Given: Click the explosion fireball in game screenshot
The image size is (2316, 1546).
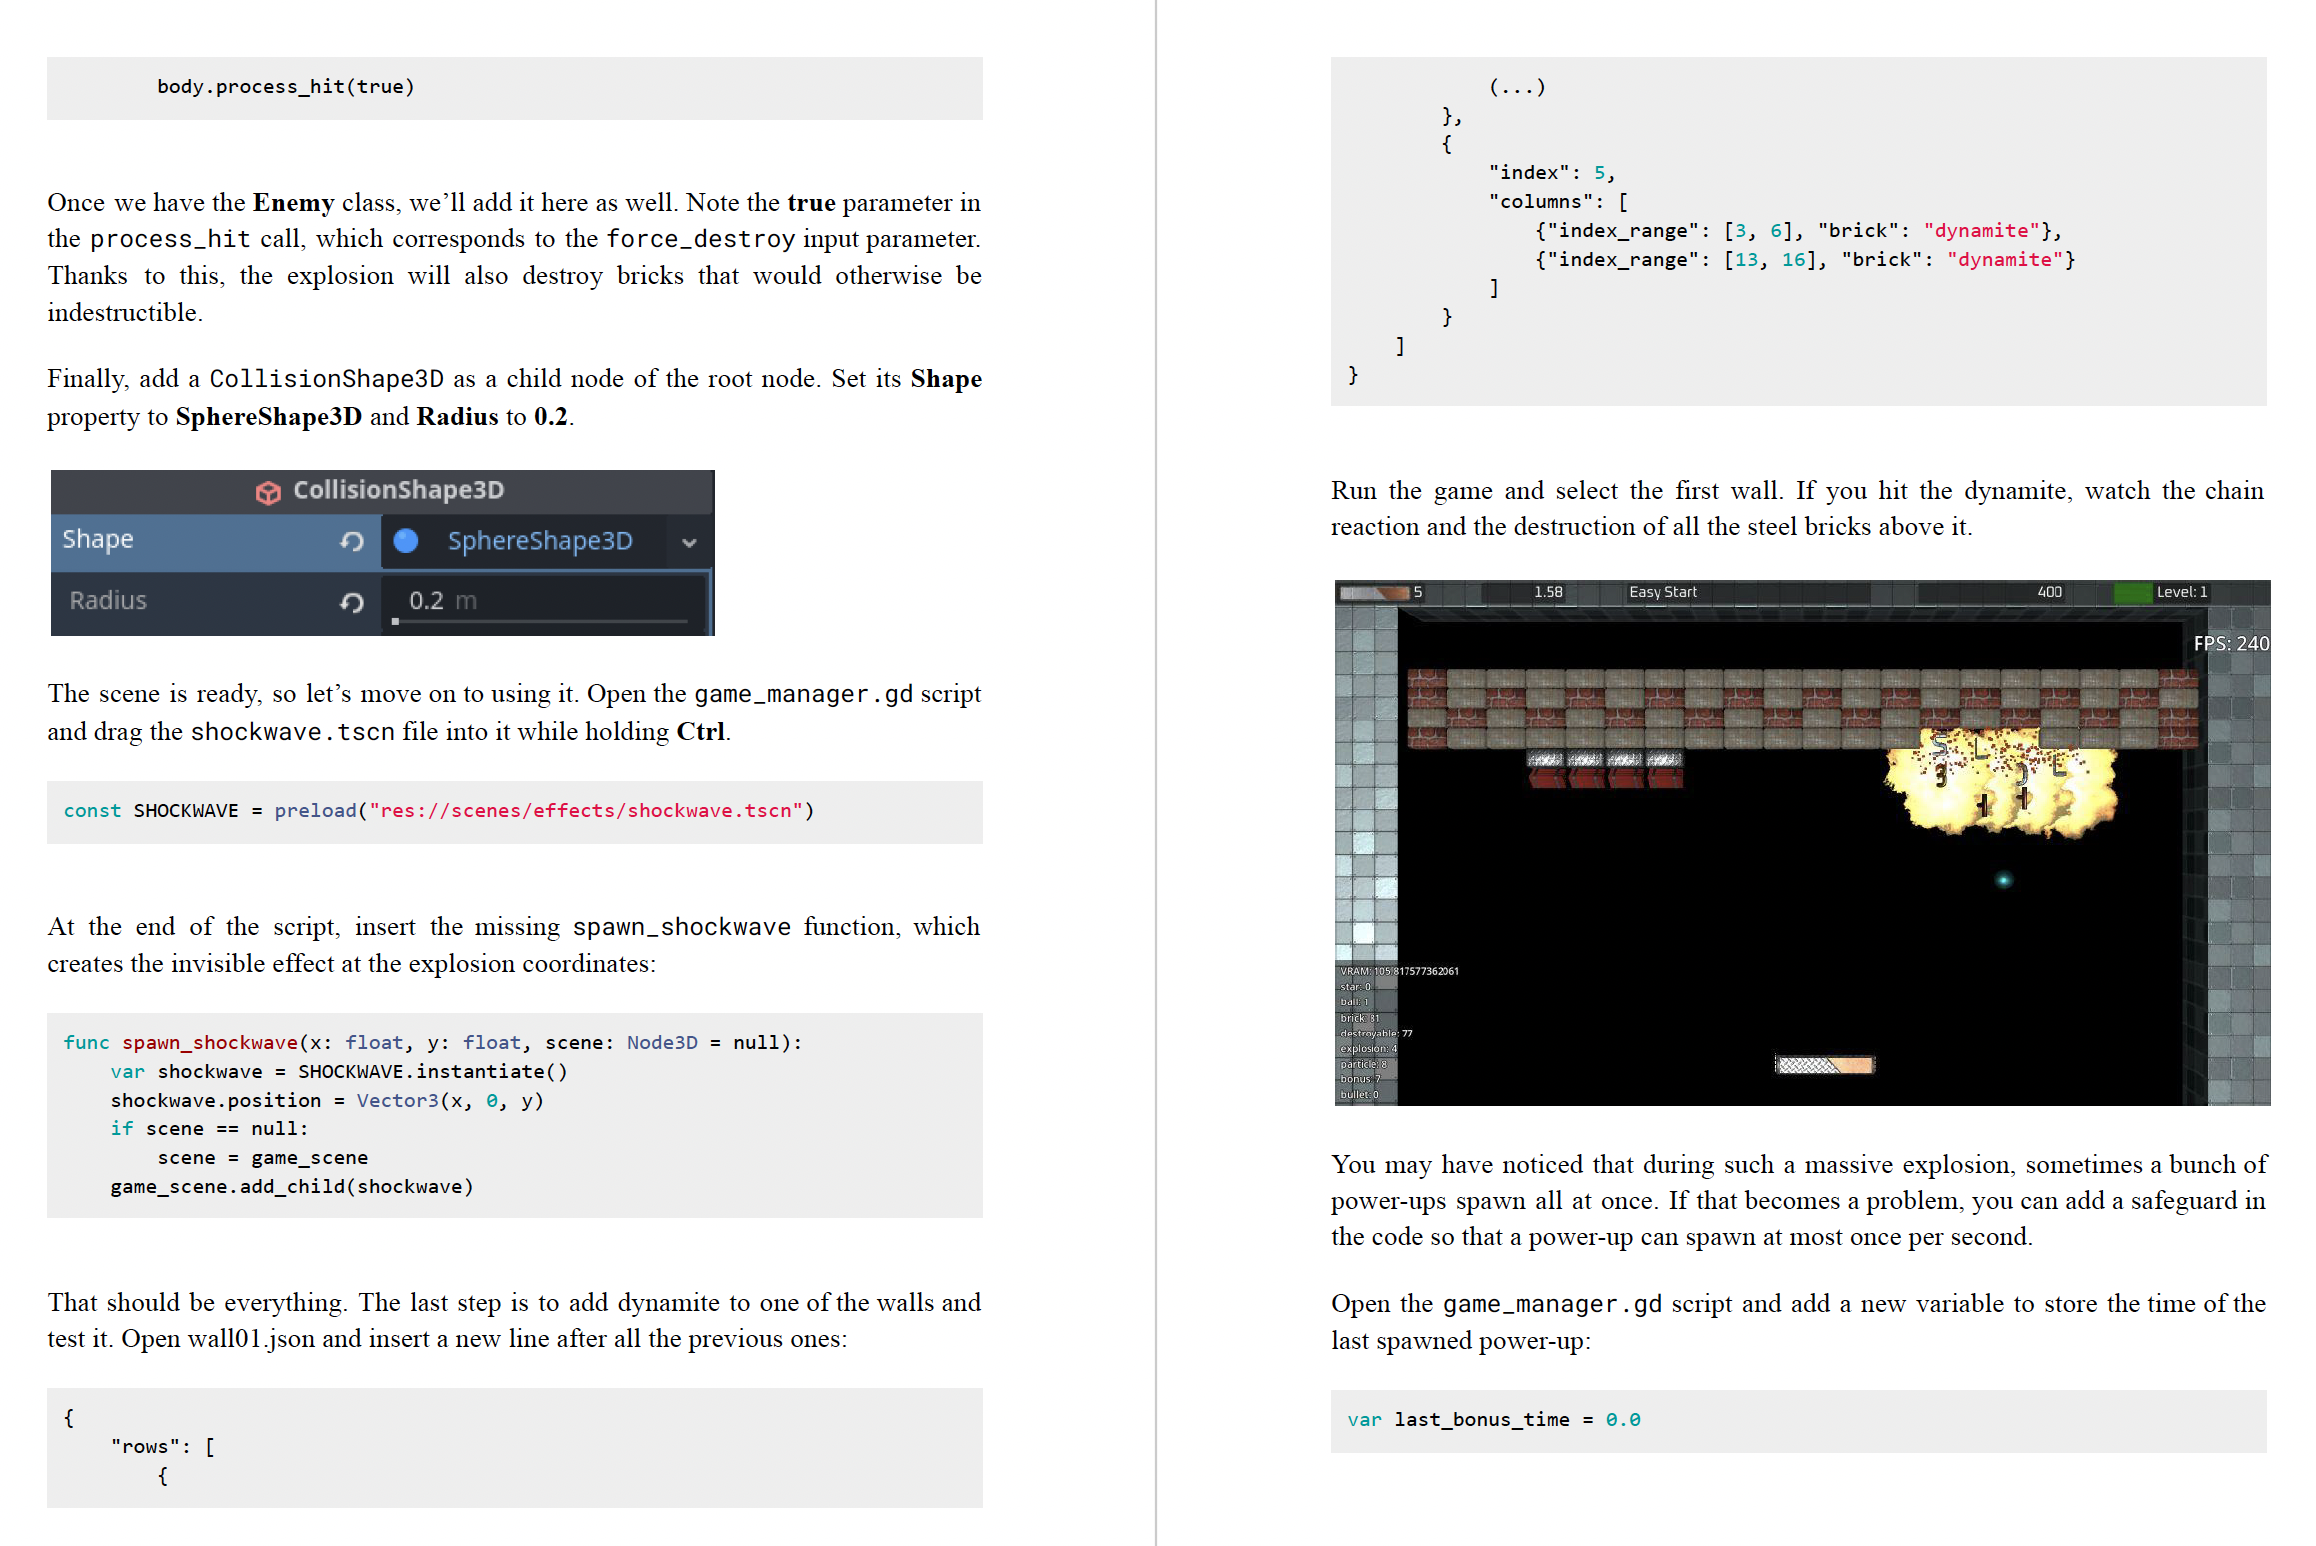Looking at the screenshot, I should click(2000, 790).
